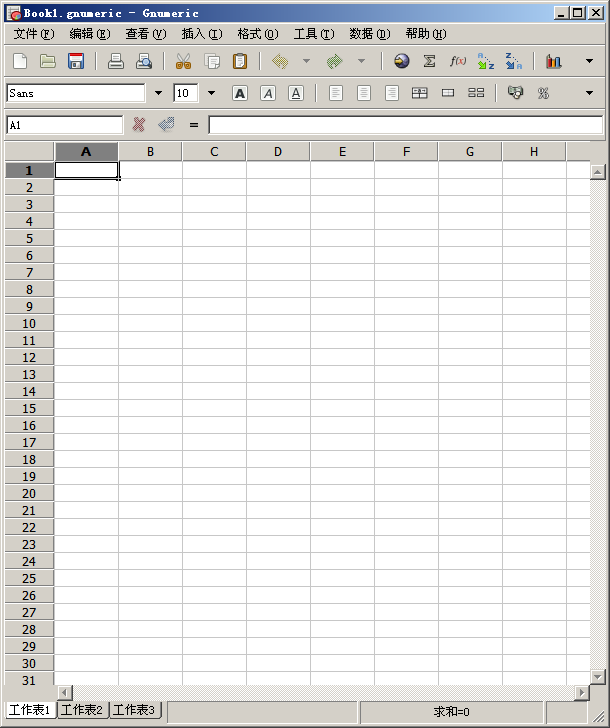Viewport: 610px width, 728px height.
Task: Center horizontally across the selection
Action: (420, 93)
